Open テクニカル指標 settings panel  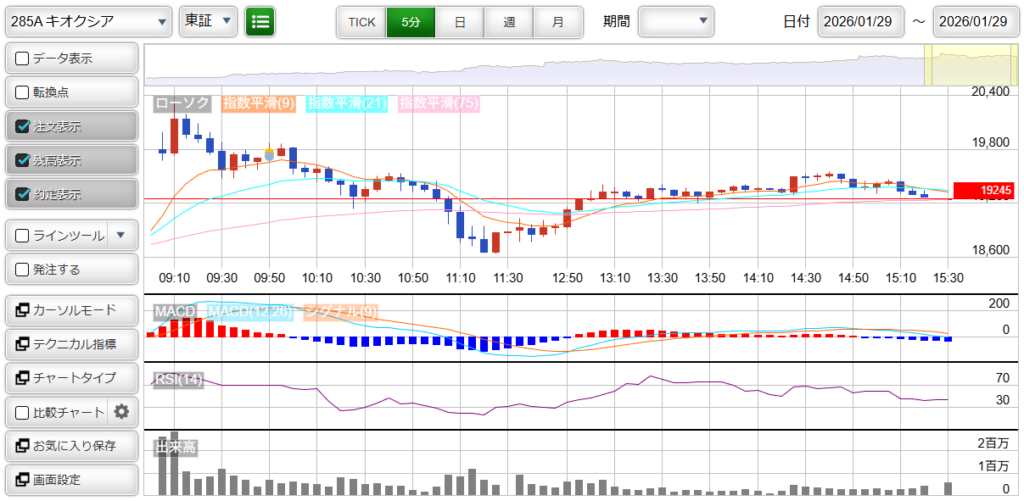pyautogui.click(x=70, y=344)
